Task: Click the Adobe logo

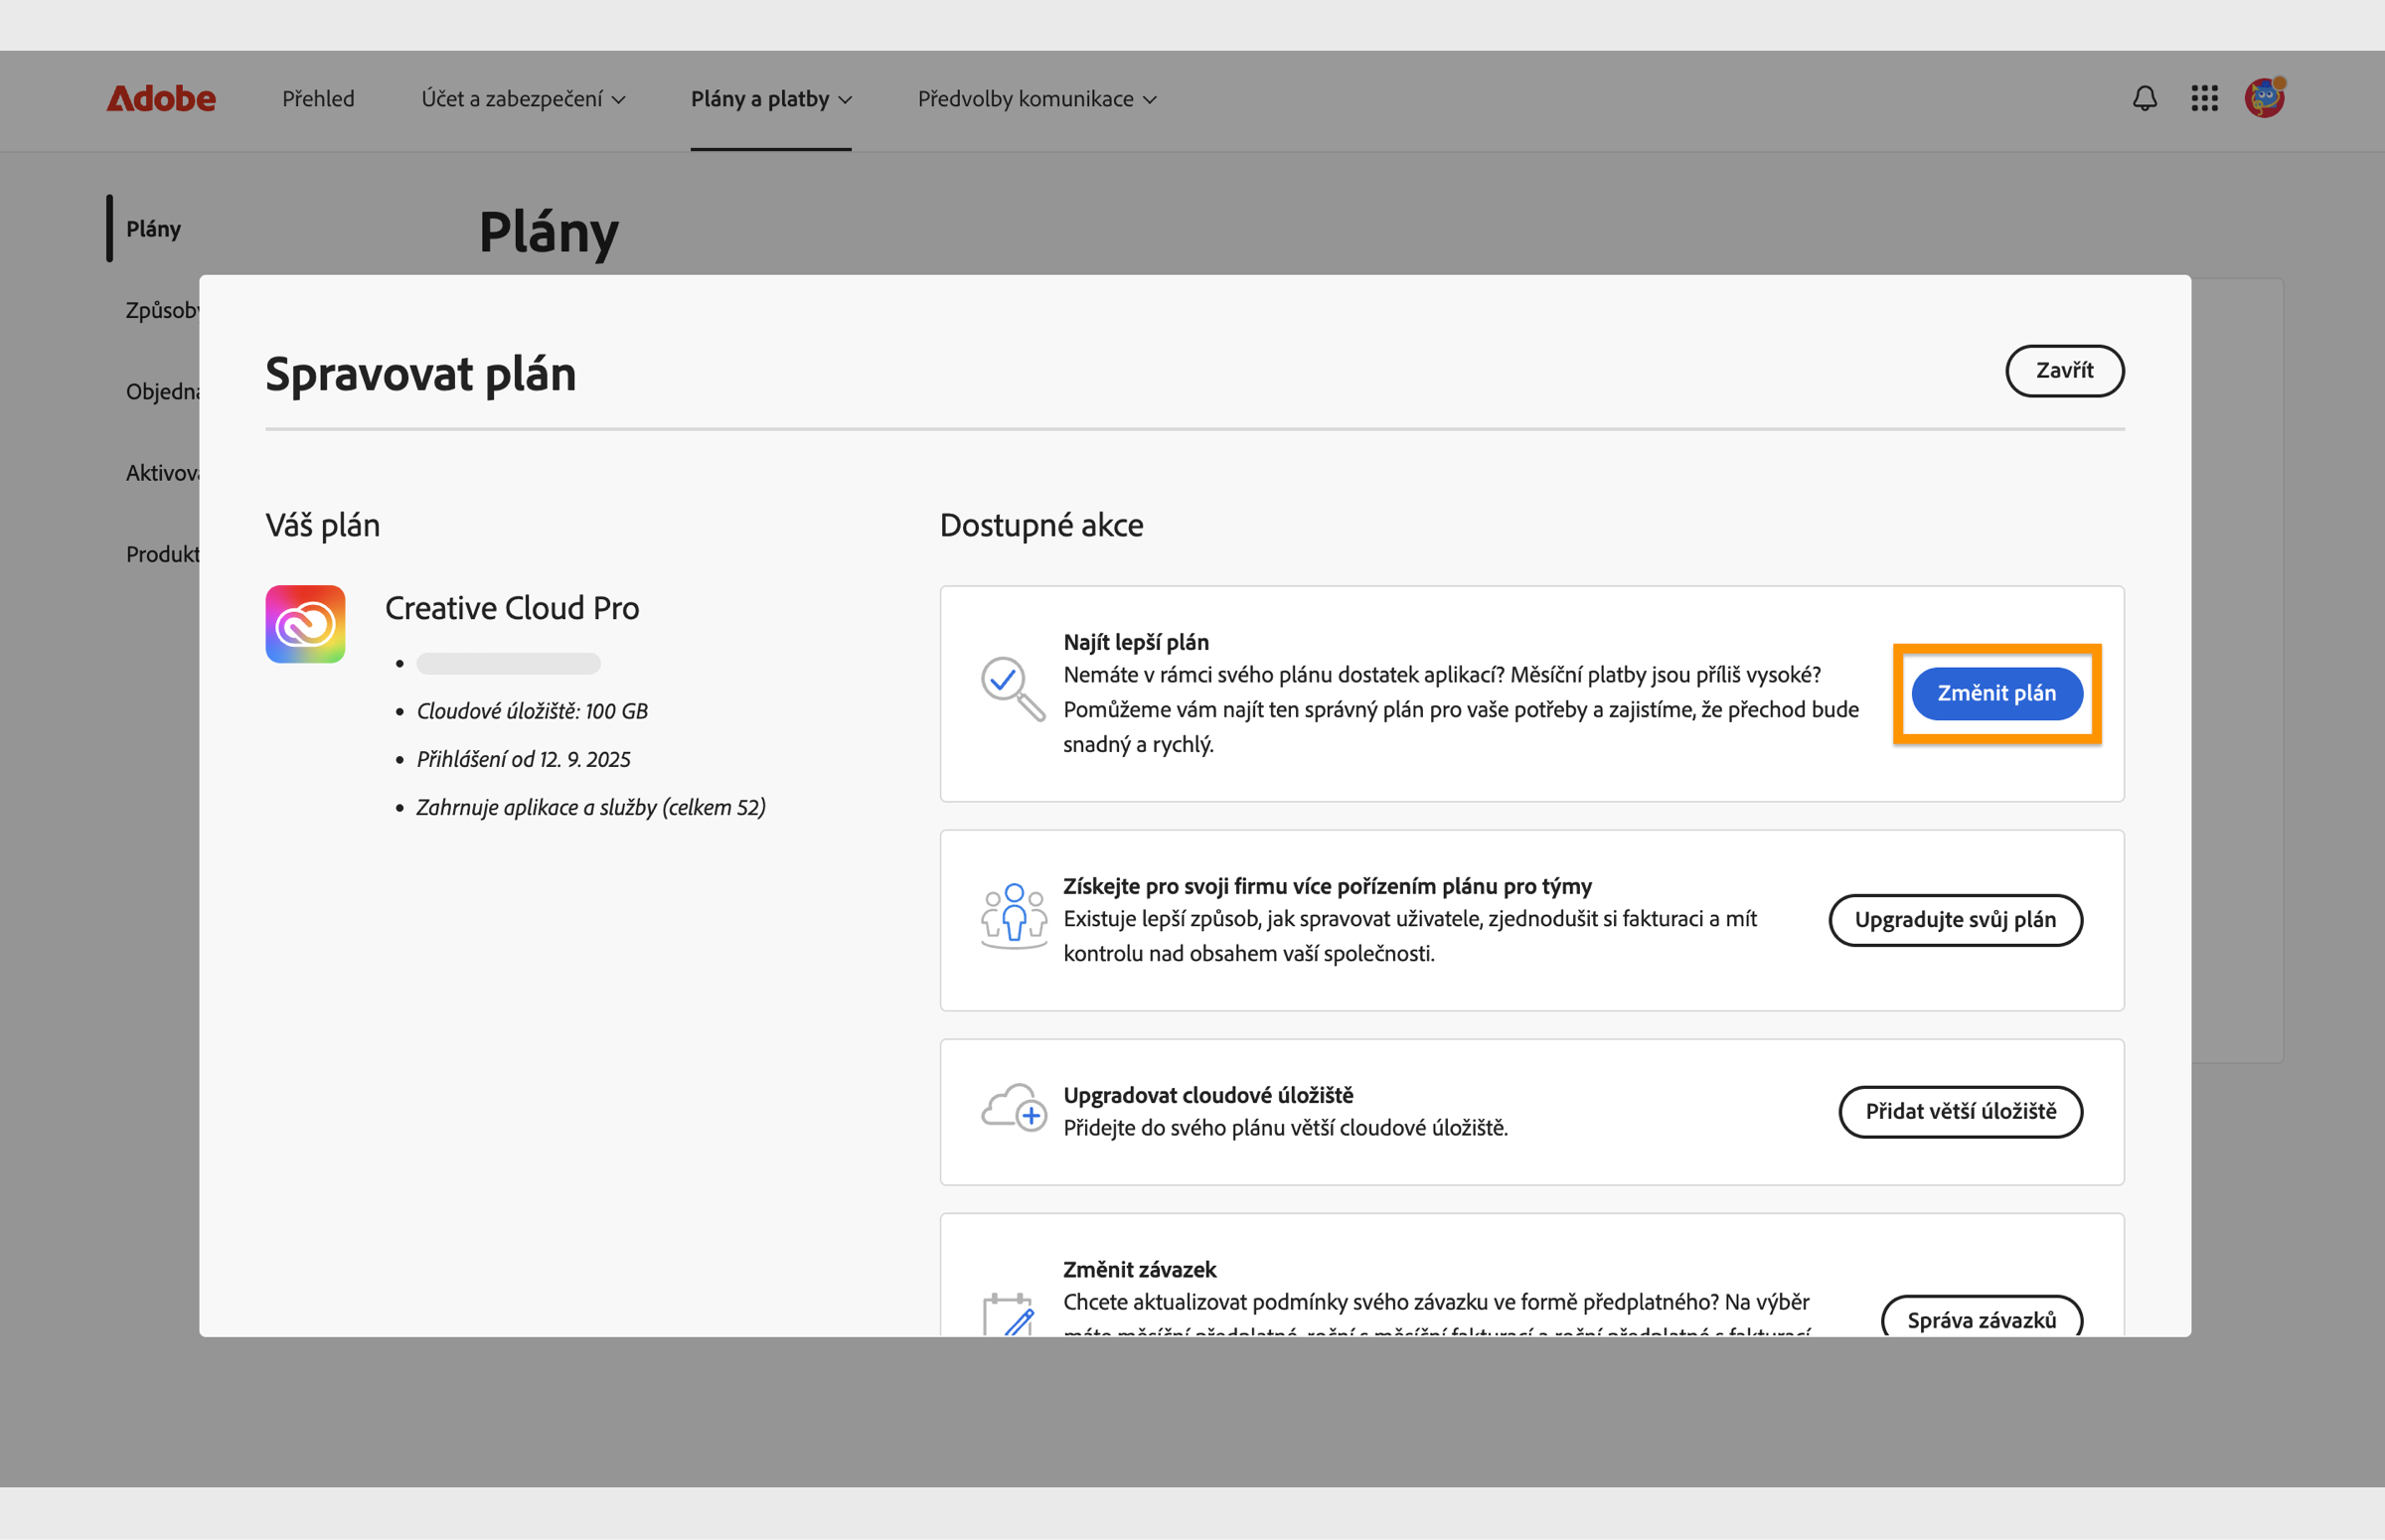Action: (x=161, y=98)
